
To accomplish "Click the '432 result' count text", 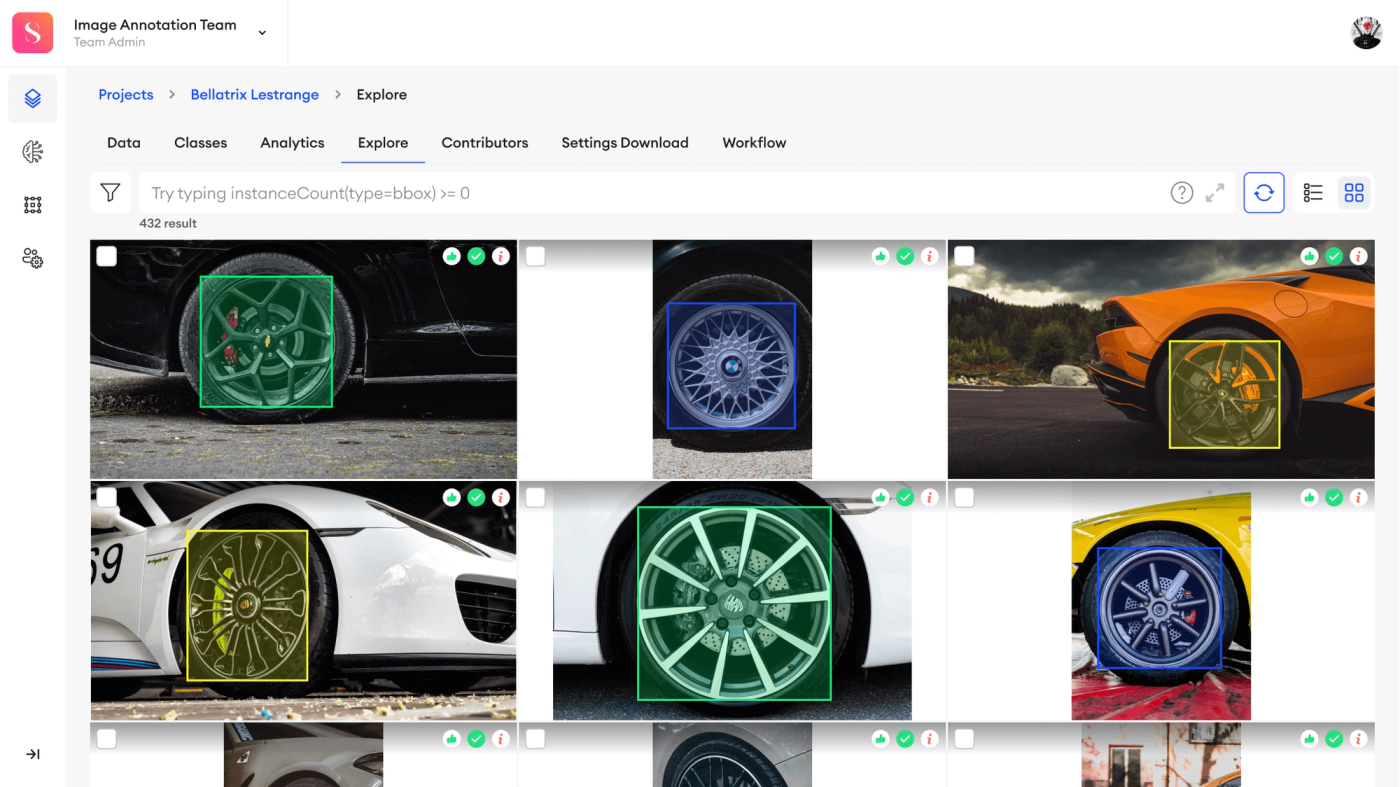I will 168,223.
